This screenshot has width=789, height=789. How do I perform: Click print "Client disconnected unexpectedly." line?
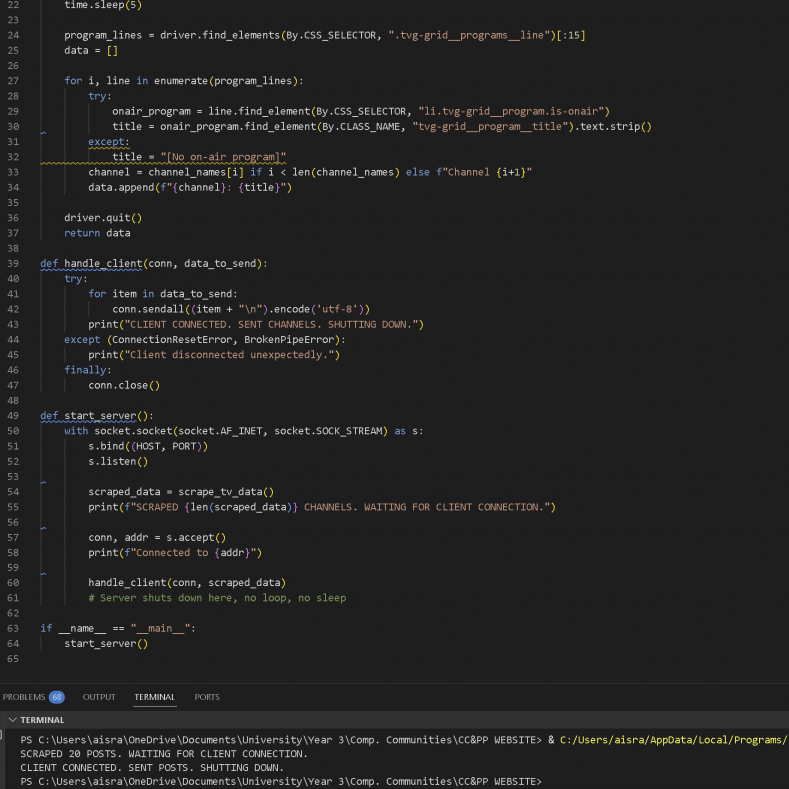pyautogui.click(x=214, y=355)
